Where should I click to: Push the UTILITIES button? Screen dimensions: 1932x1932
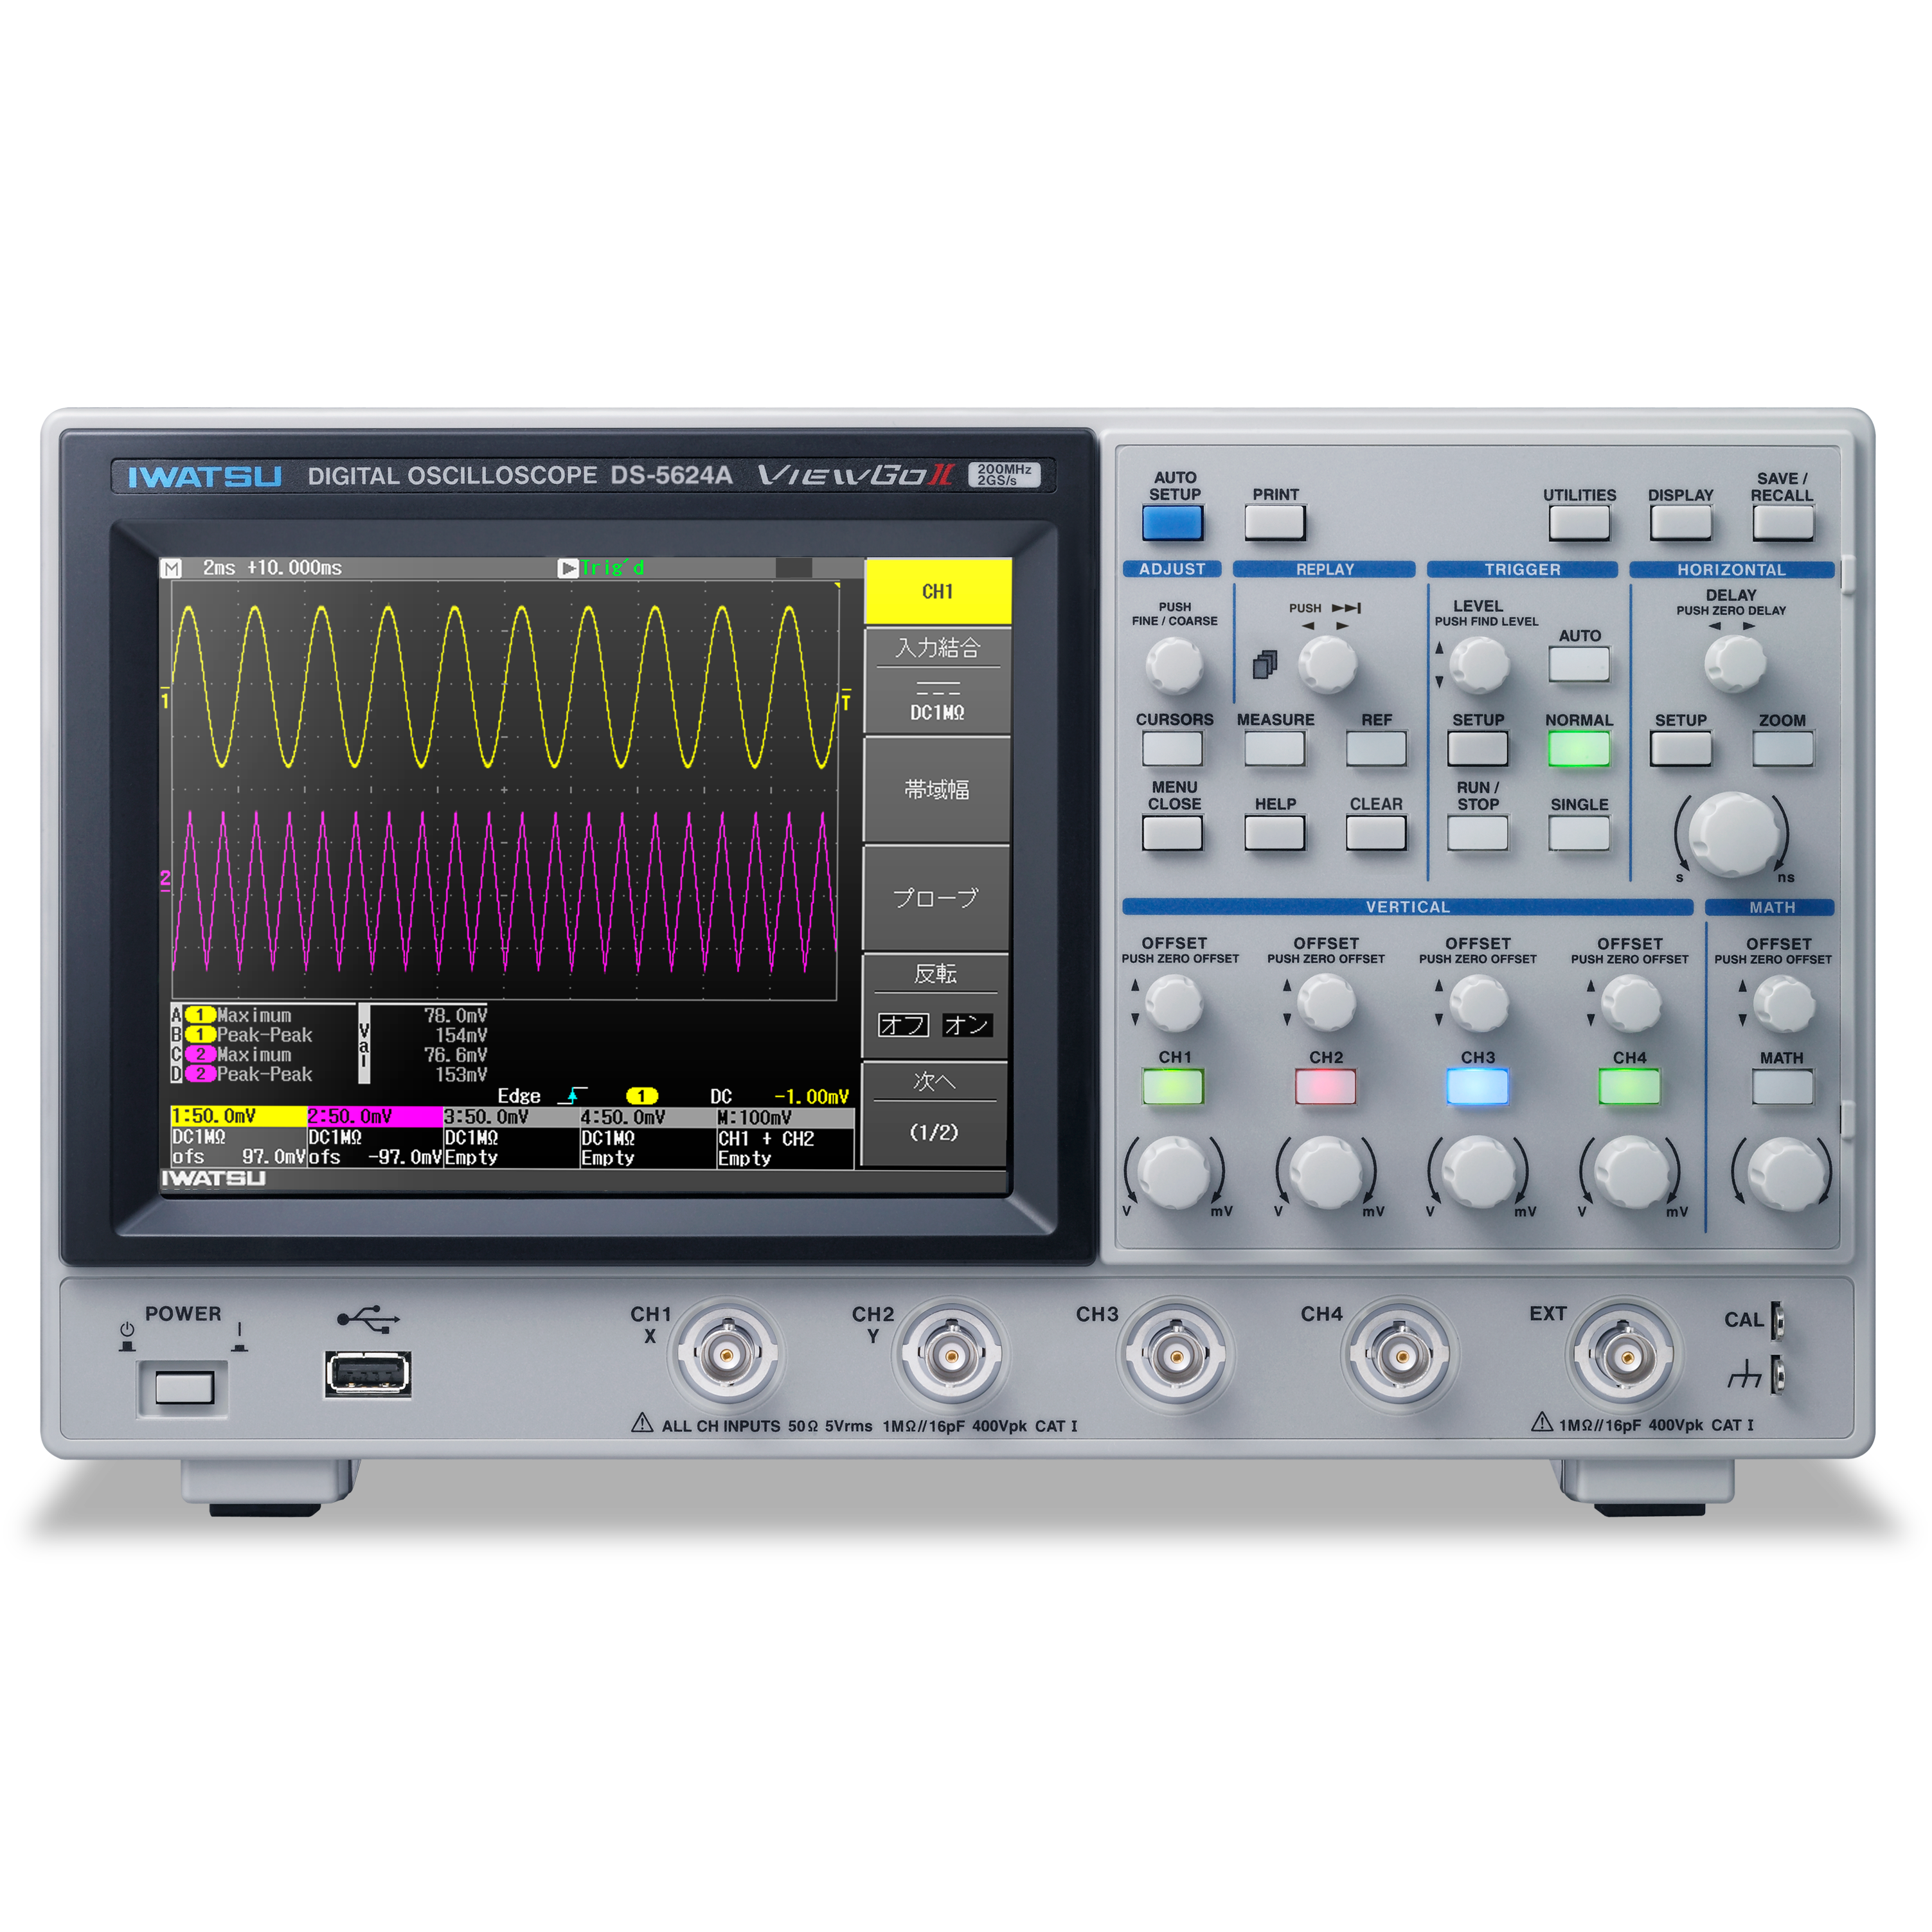click(x=1579, y=523)
